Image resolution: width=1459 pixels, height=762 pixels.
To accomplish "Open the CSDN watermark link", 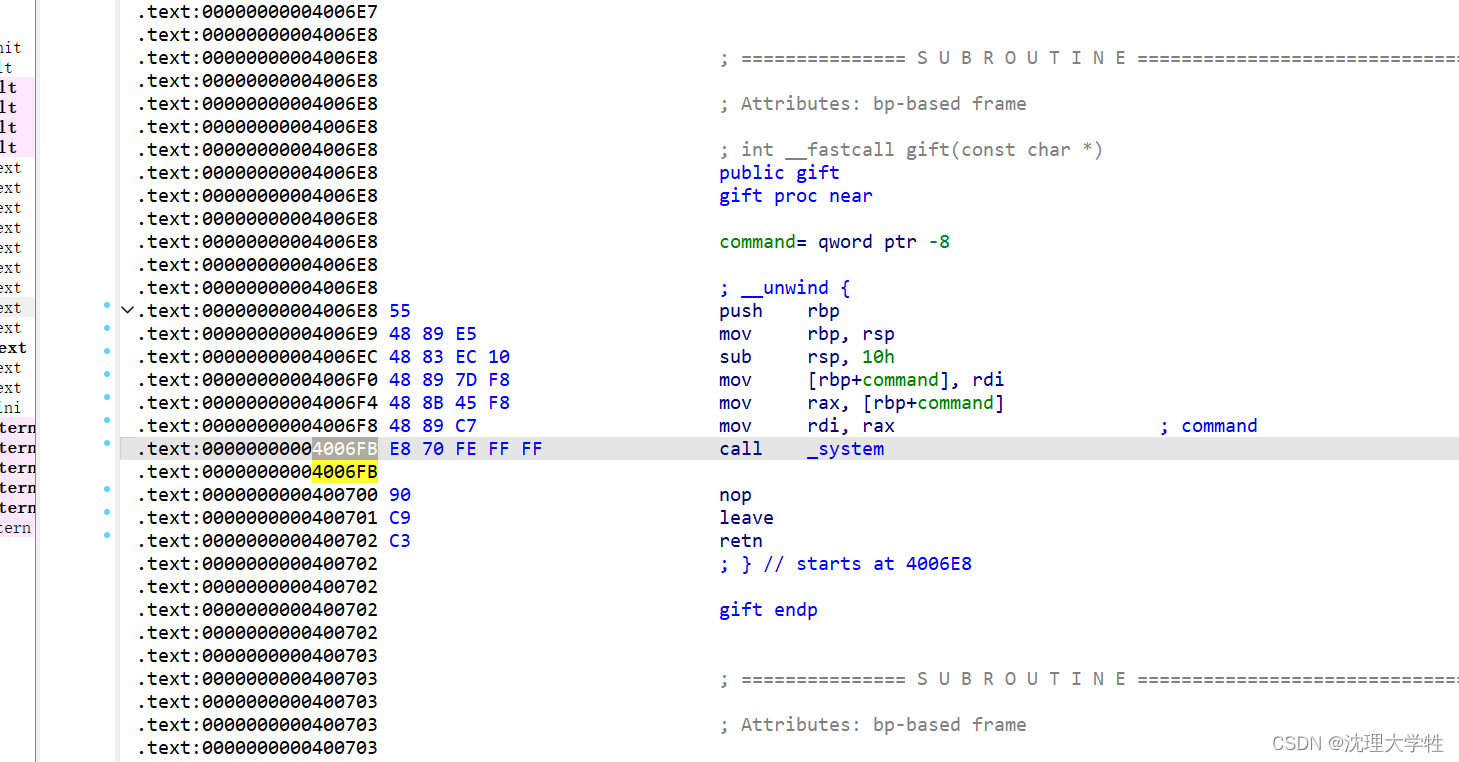I will click(1355, 743).
